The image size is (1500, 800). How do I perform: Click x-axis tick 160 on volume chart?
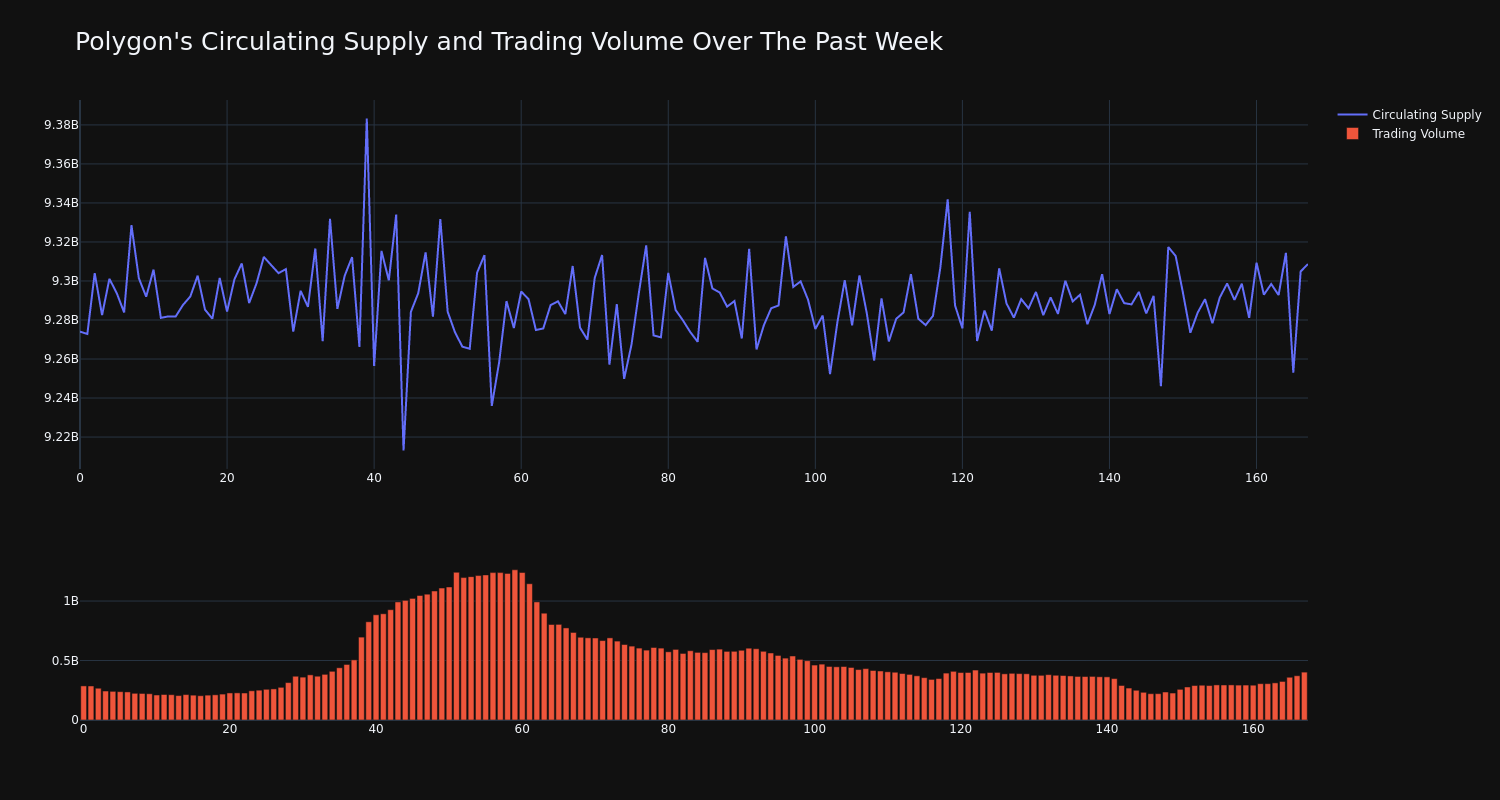(x=1253, y=729)
